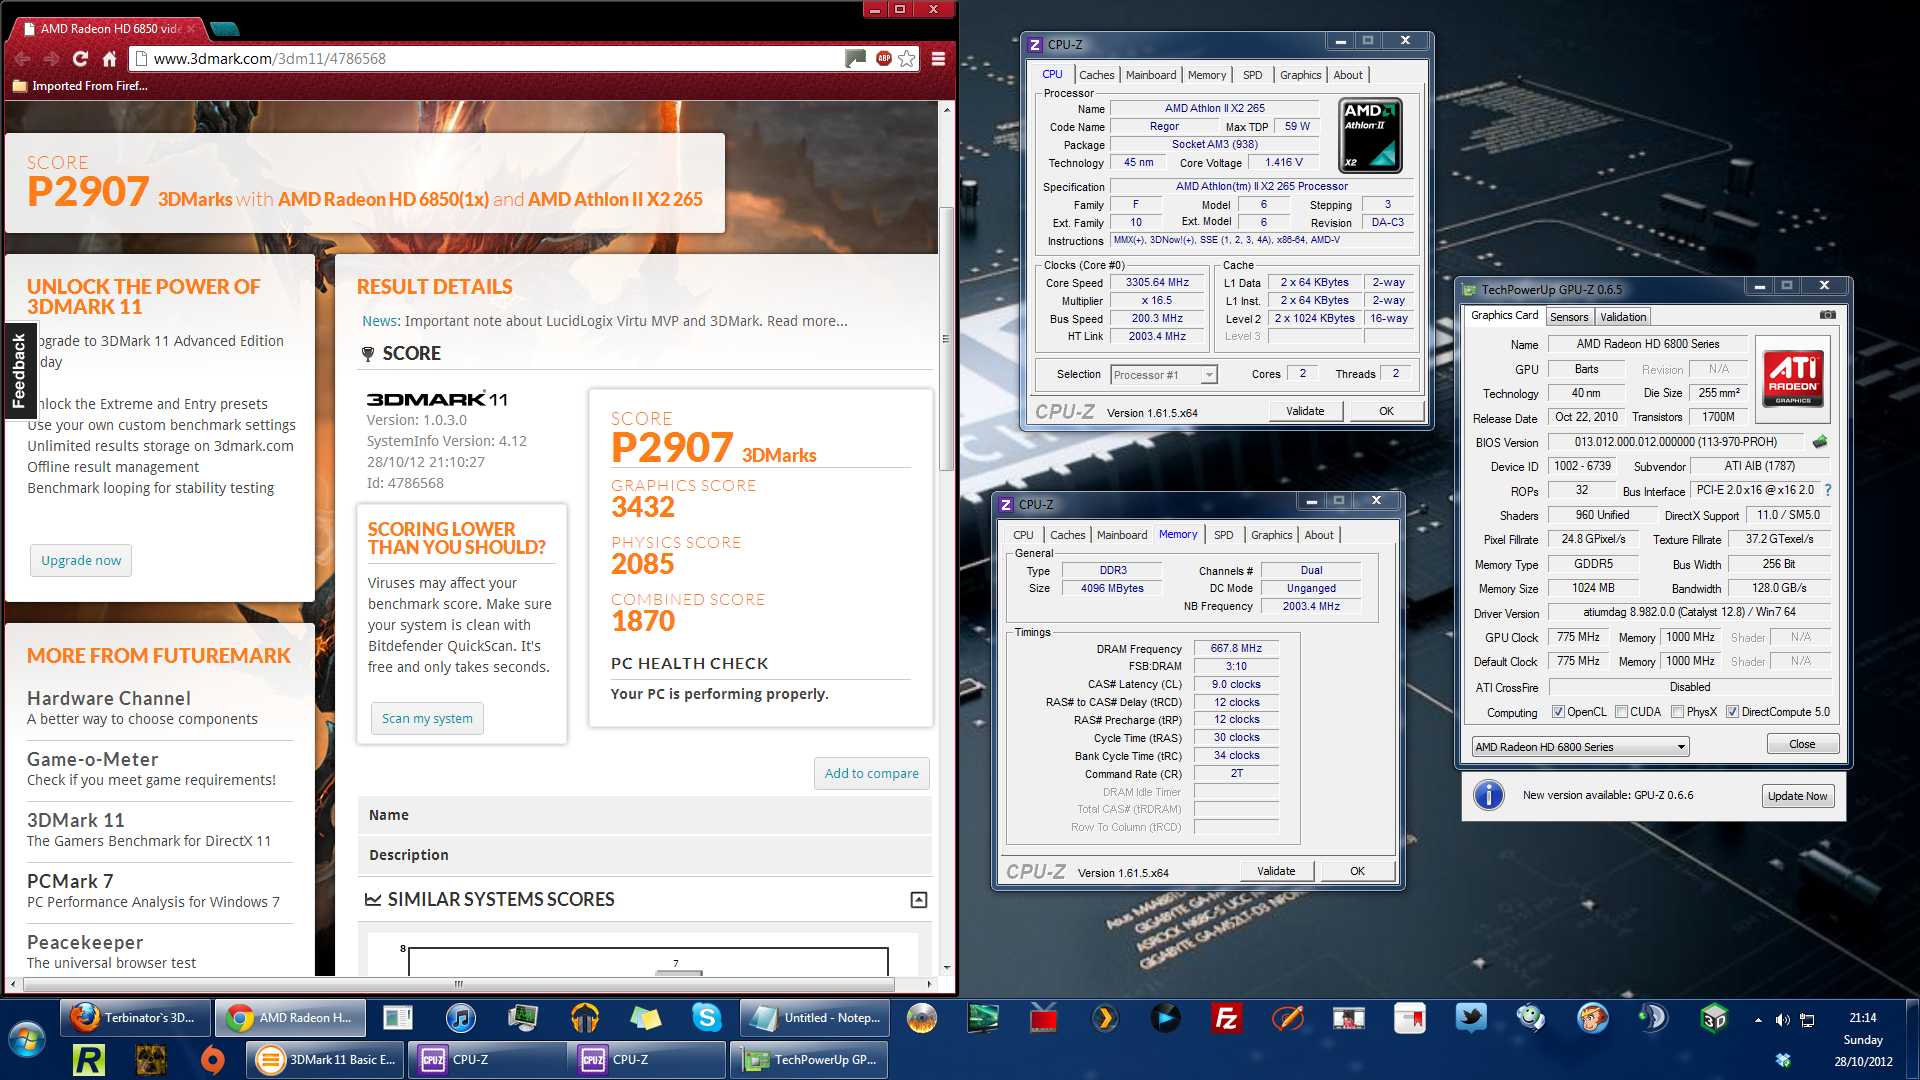This screenshot has height=1080, width=1920.
Task: Open the Windows Start orb
Action: click(27, 1040)
